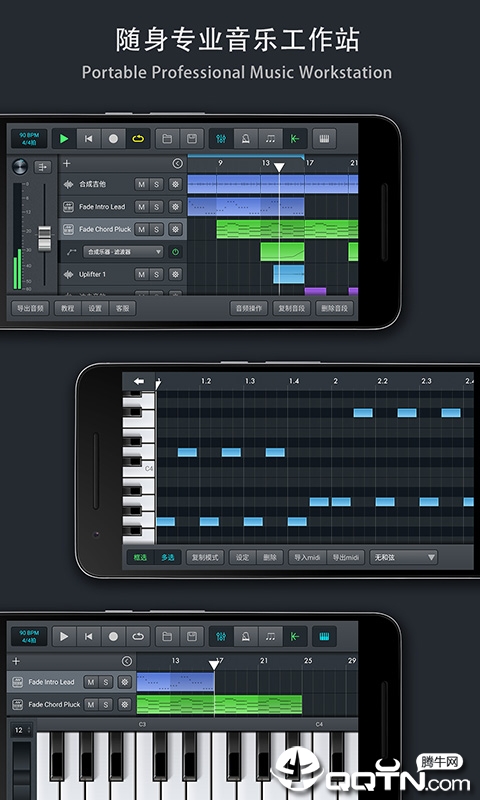Image resolution: width=480 pixels, height=800 pixels.
Task: Collapse track panel arrow in bottom phone
Action: tap(127, 661)
